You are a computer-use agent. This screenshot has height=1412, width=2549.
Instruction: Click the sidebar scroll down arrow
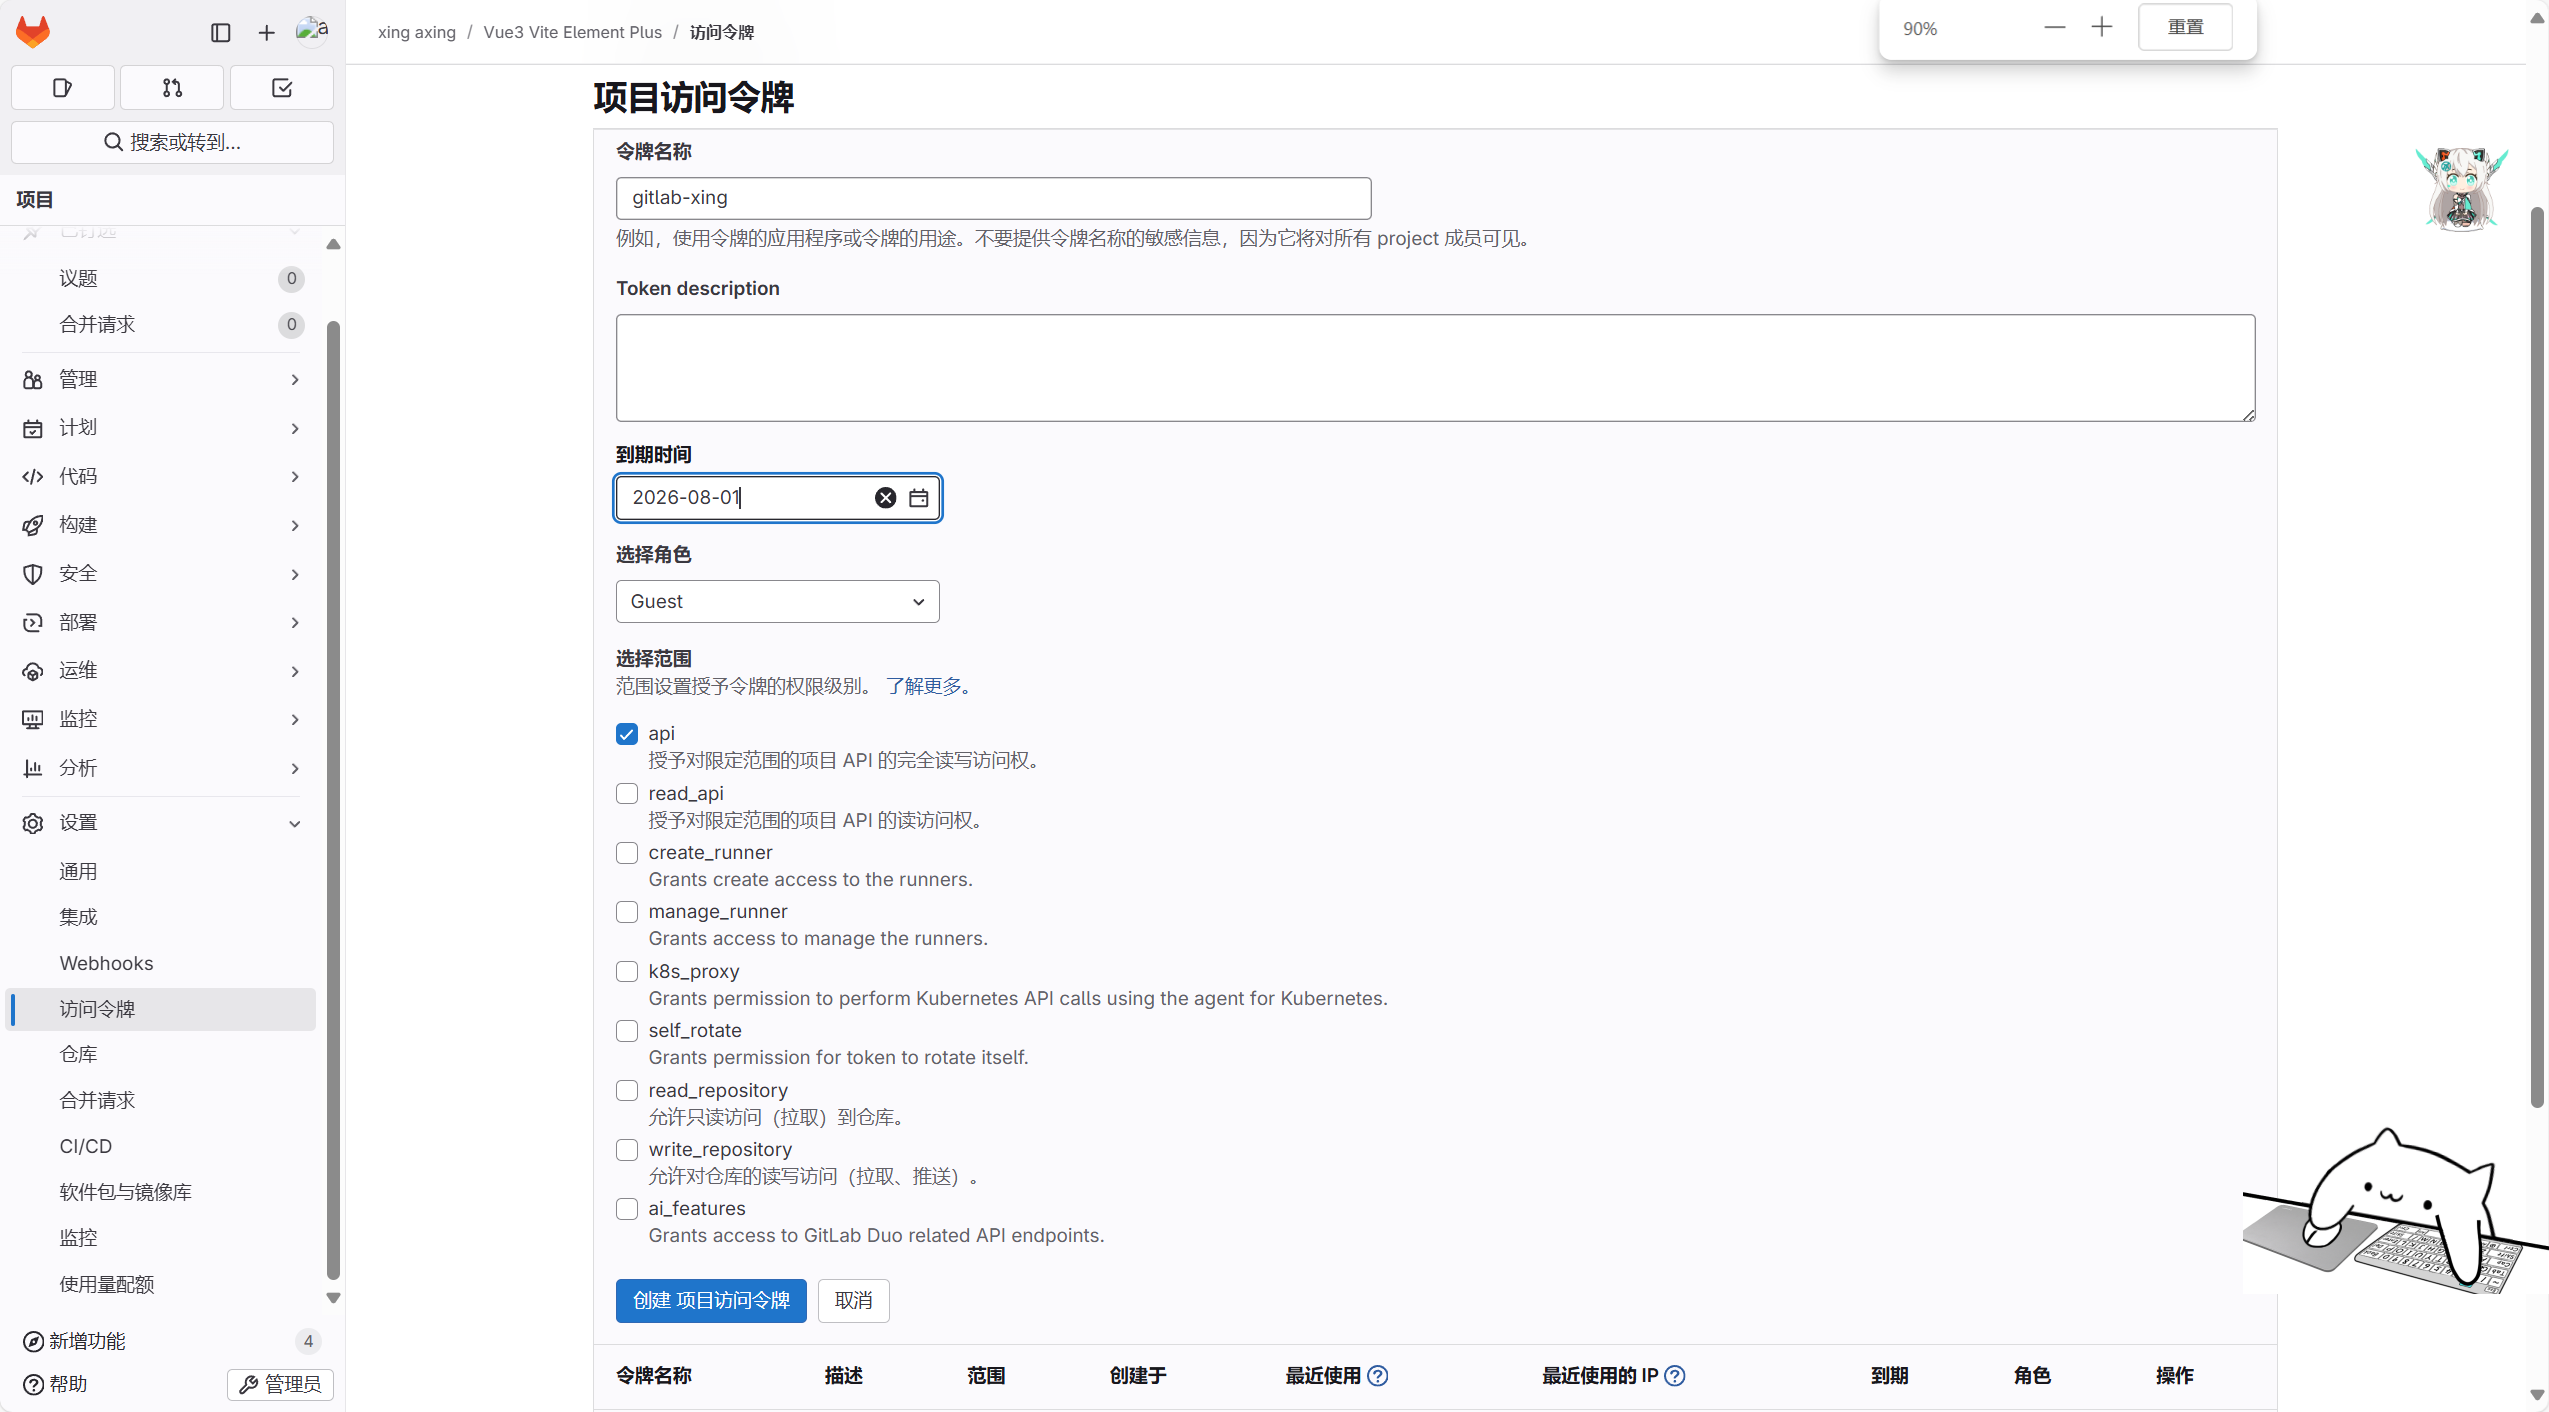[334, 1299]
